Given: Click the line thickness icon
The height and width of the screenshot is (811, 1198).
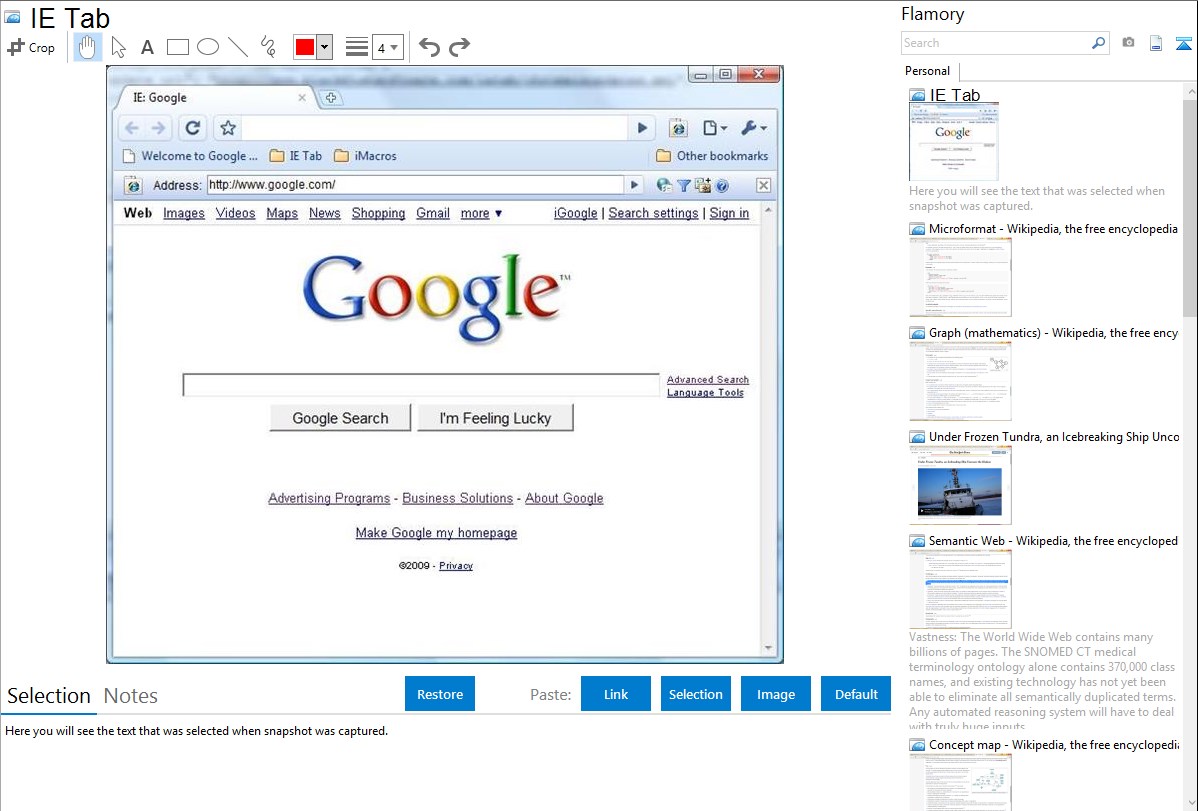Looking at the screenshot, I should click(357, 47).
